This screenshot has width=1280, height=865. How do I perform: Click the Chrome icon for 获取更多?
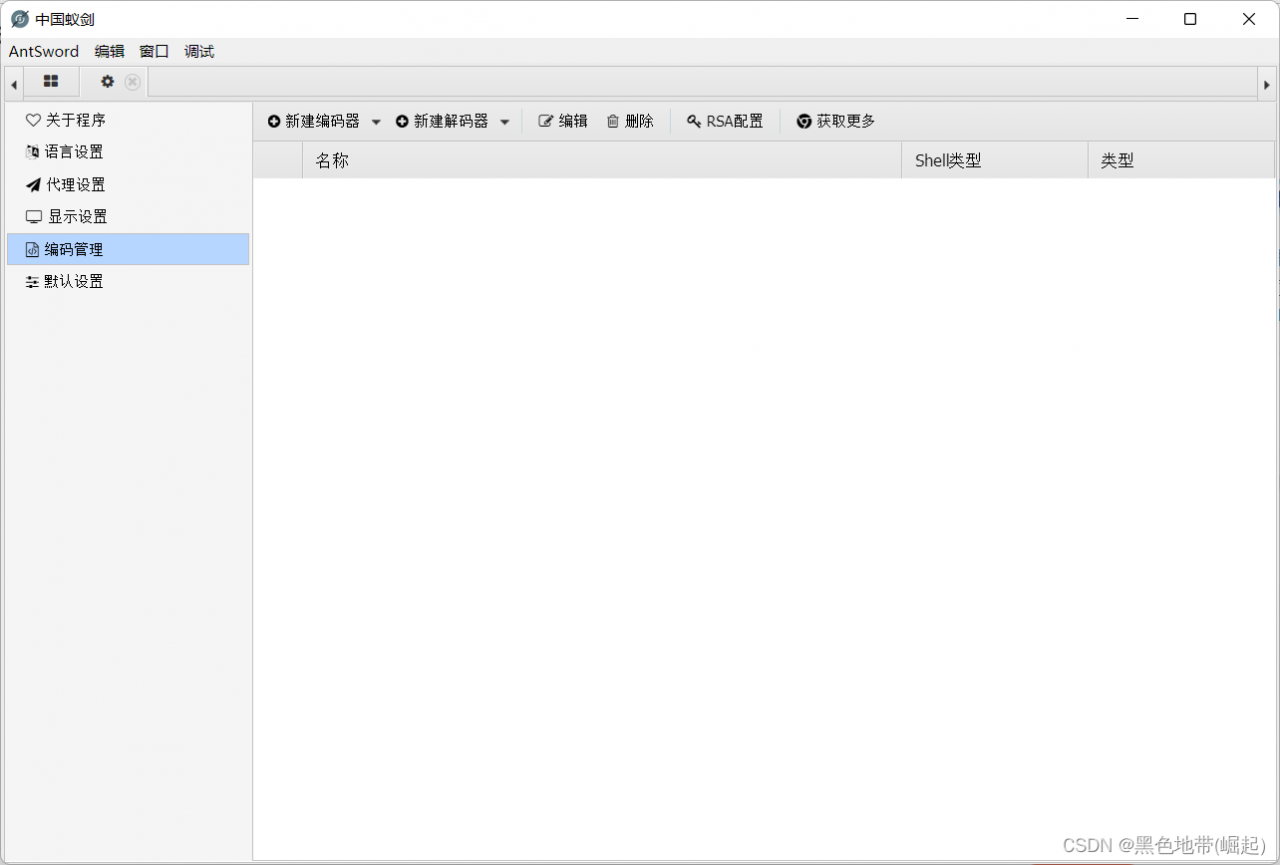click(x=804, y=121)
